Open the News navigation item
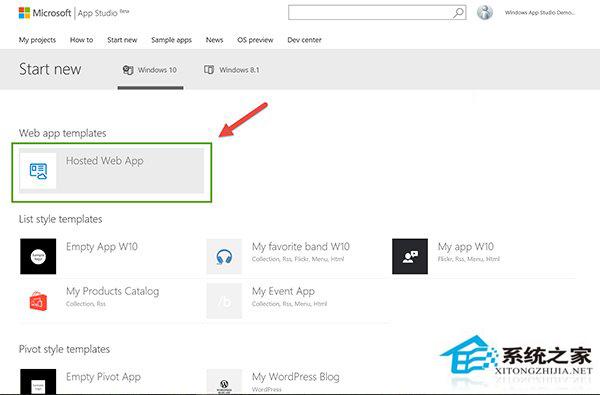Viewport: 600px width, 395px height. pos(214,40)
